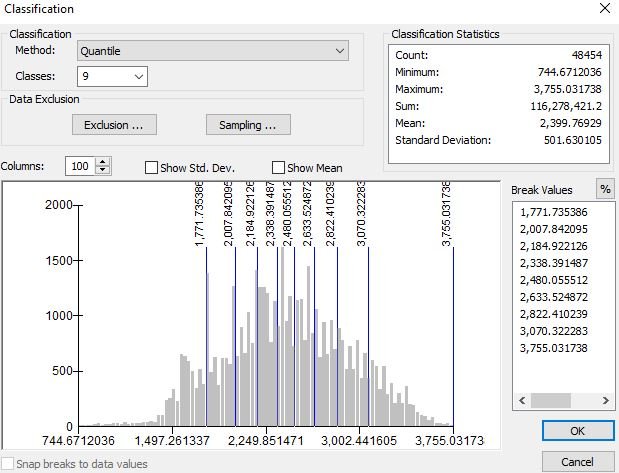
Task: Increase Columns value with up arrow
Action: (103, 162)
